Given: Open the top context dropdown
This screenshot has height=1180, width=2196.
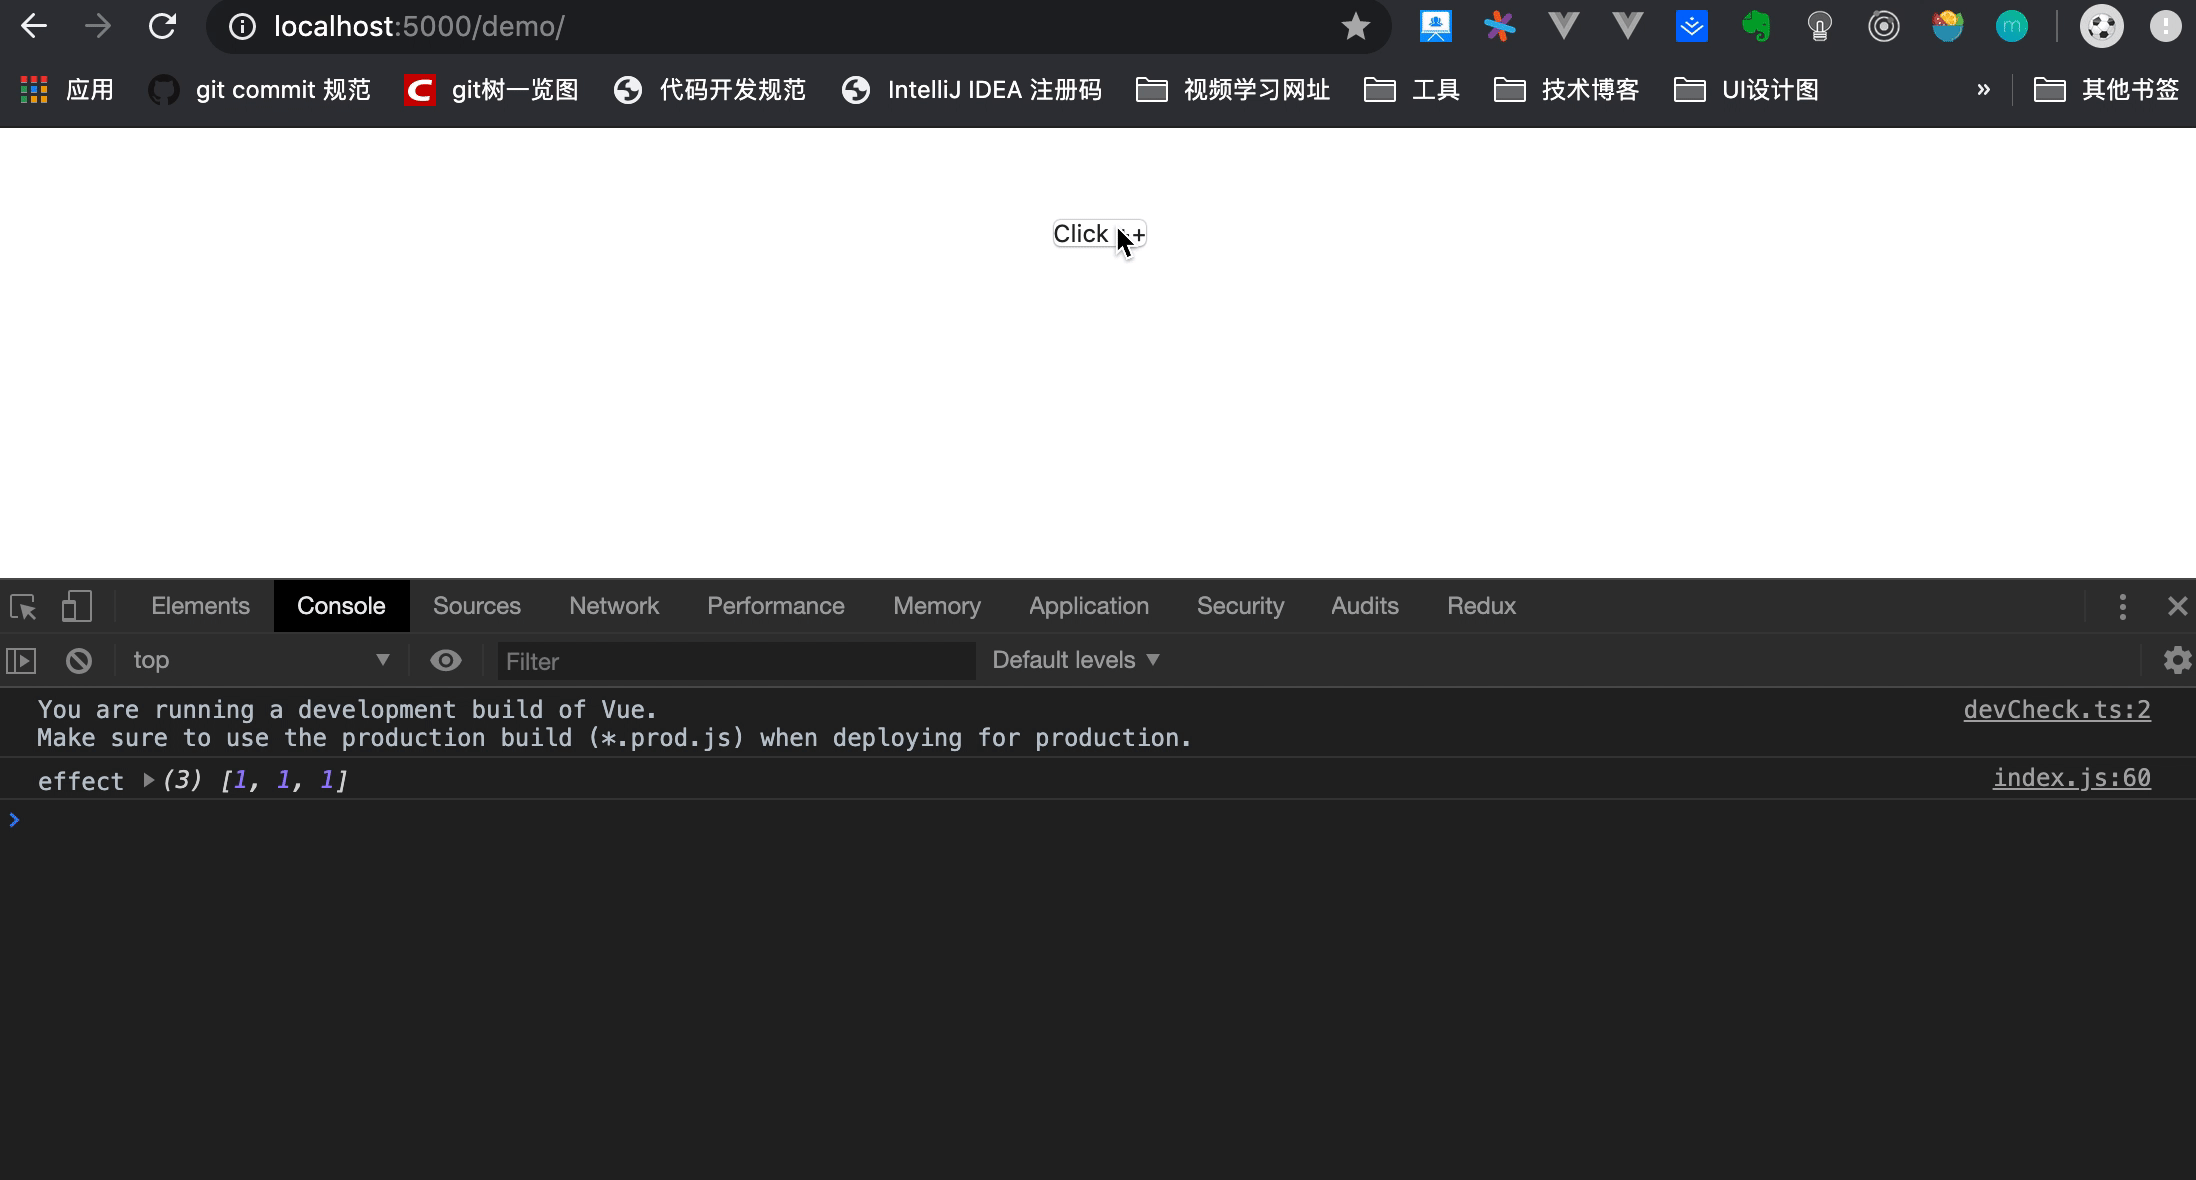Looking at the screenshot, I should click(x=260, y=660).
